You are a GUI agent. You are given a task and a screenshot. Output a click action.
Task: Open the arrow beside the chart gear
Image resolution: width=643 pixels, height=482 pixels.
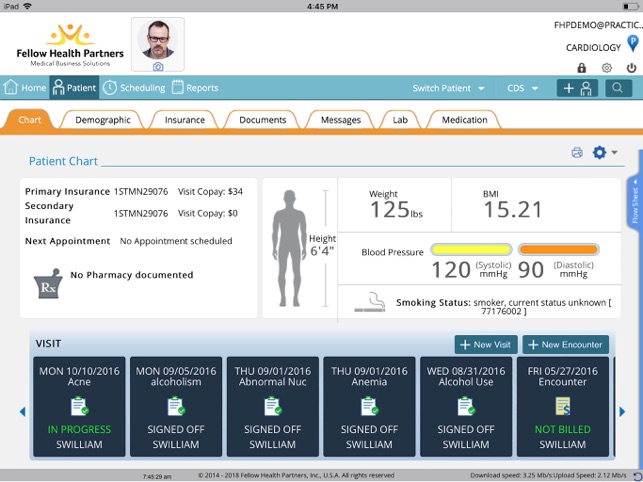click(614, 152)
